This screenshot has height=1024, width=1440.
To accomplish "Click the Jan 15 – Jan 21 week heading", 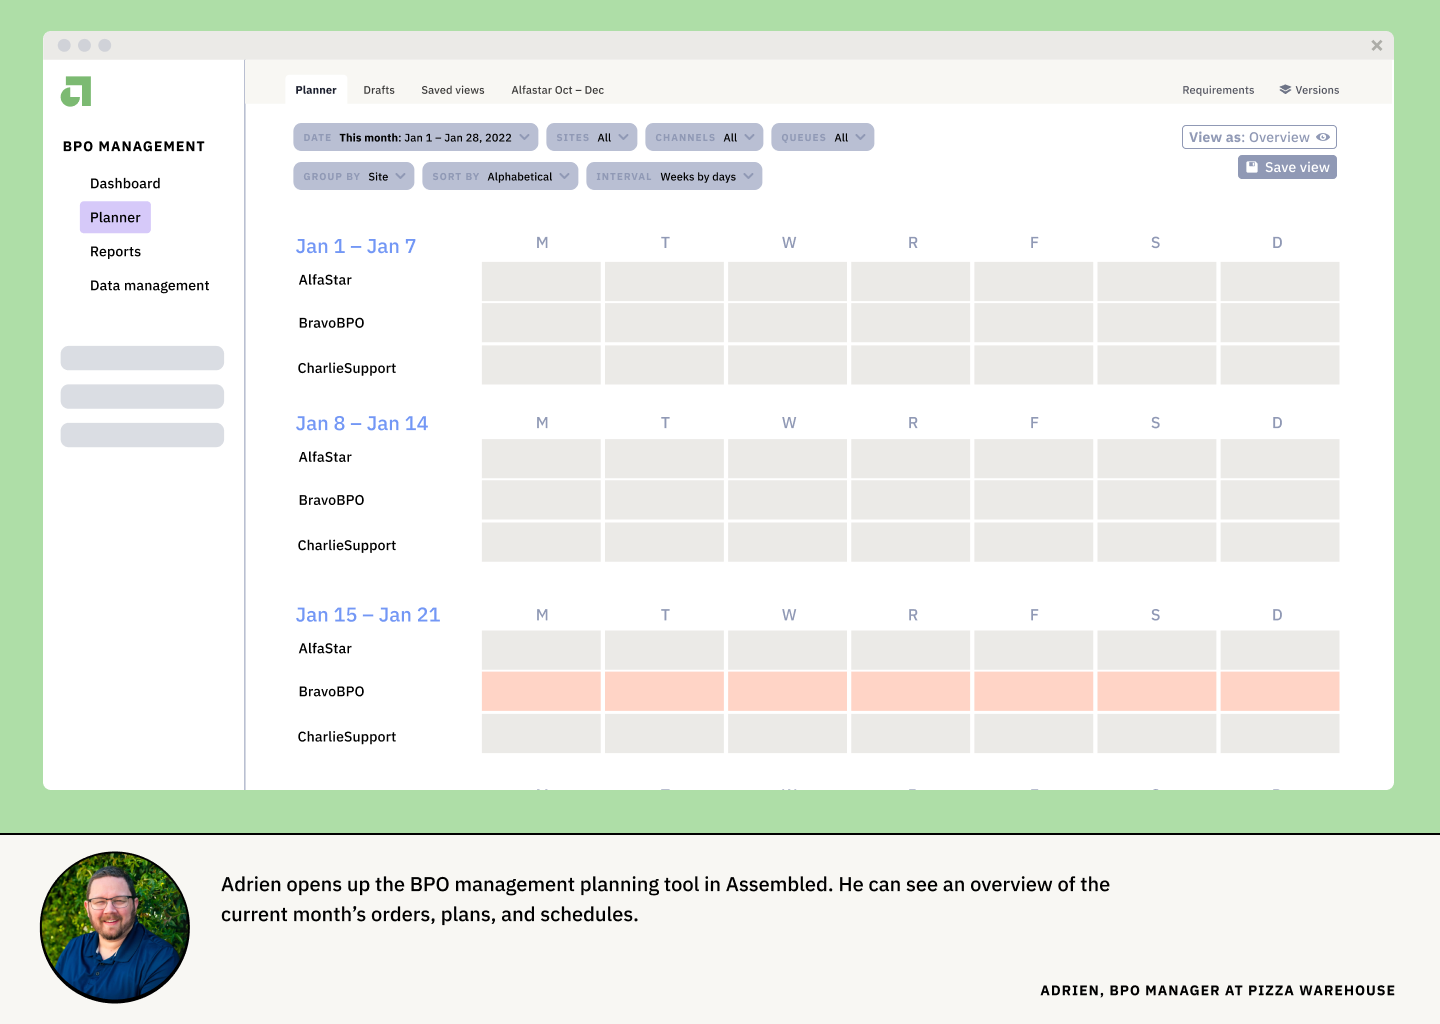I will pyautogui.click(x=367, y=615).
